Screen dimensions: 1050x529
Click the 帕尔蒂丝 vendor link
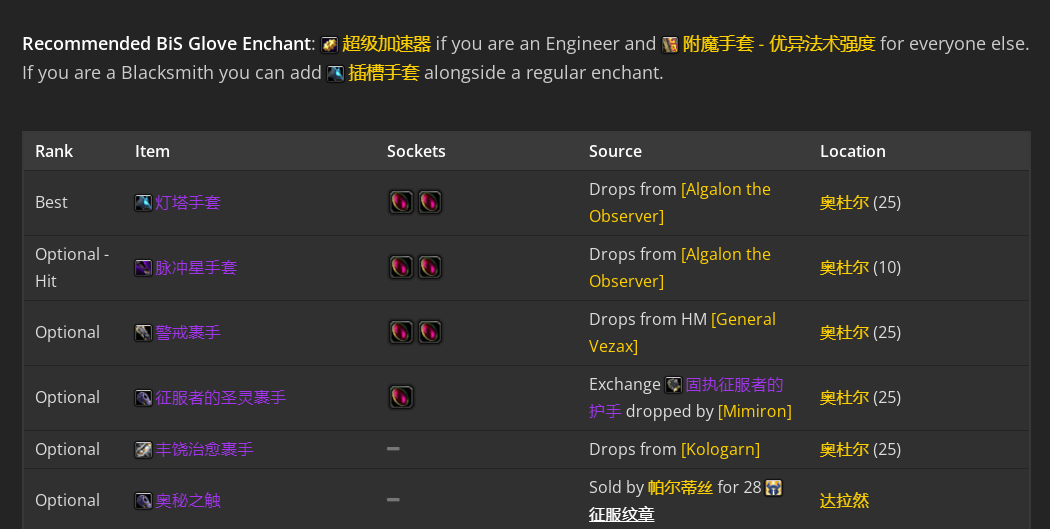pos(680,488)
